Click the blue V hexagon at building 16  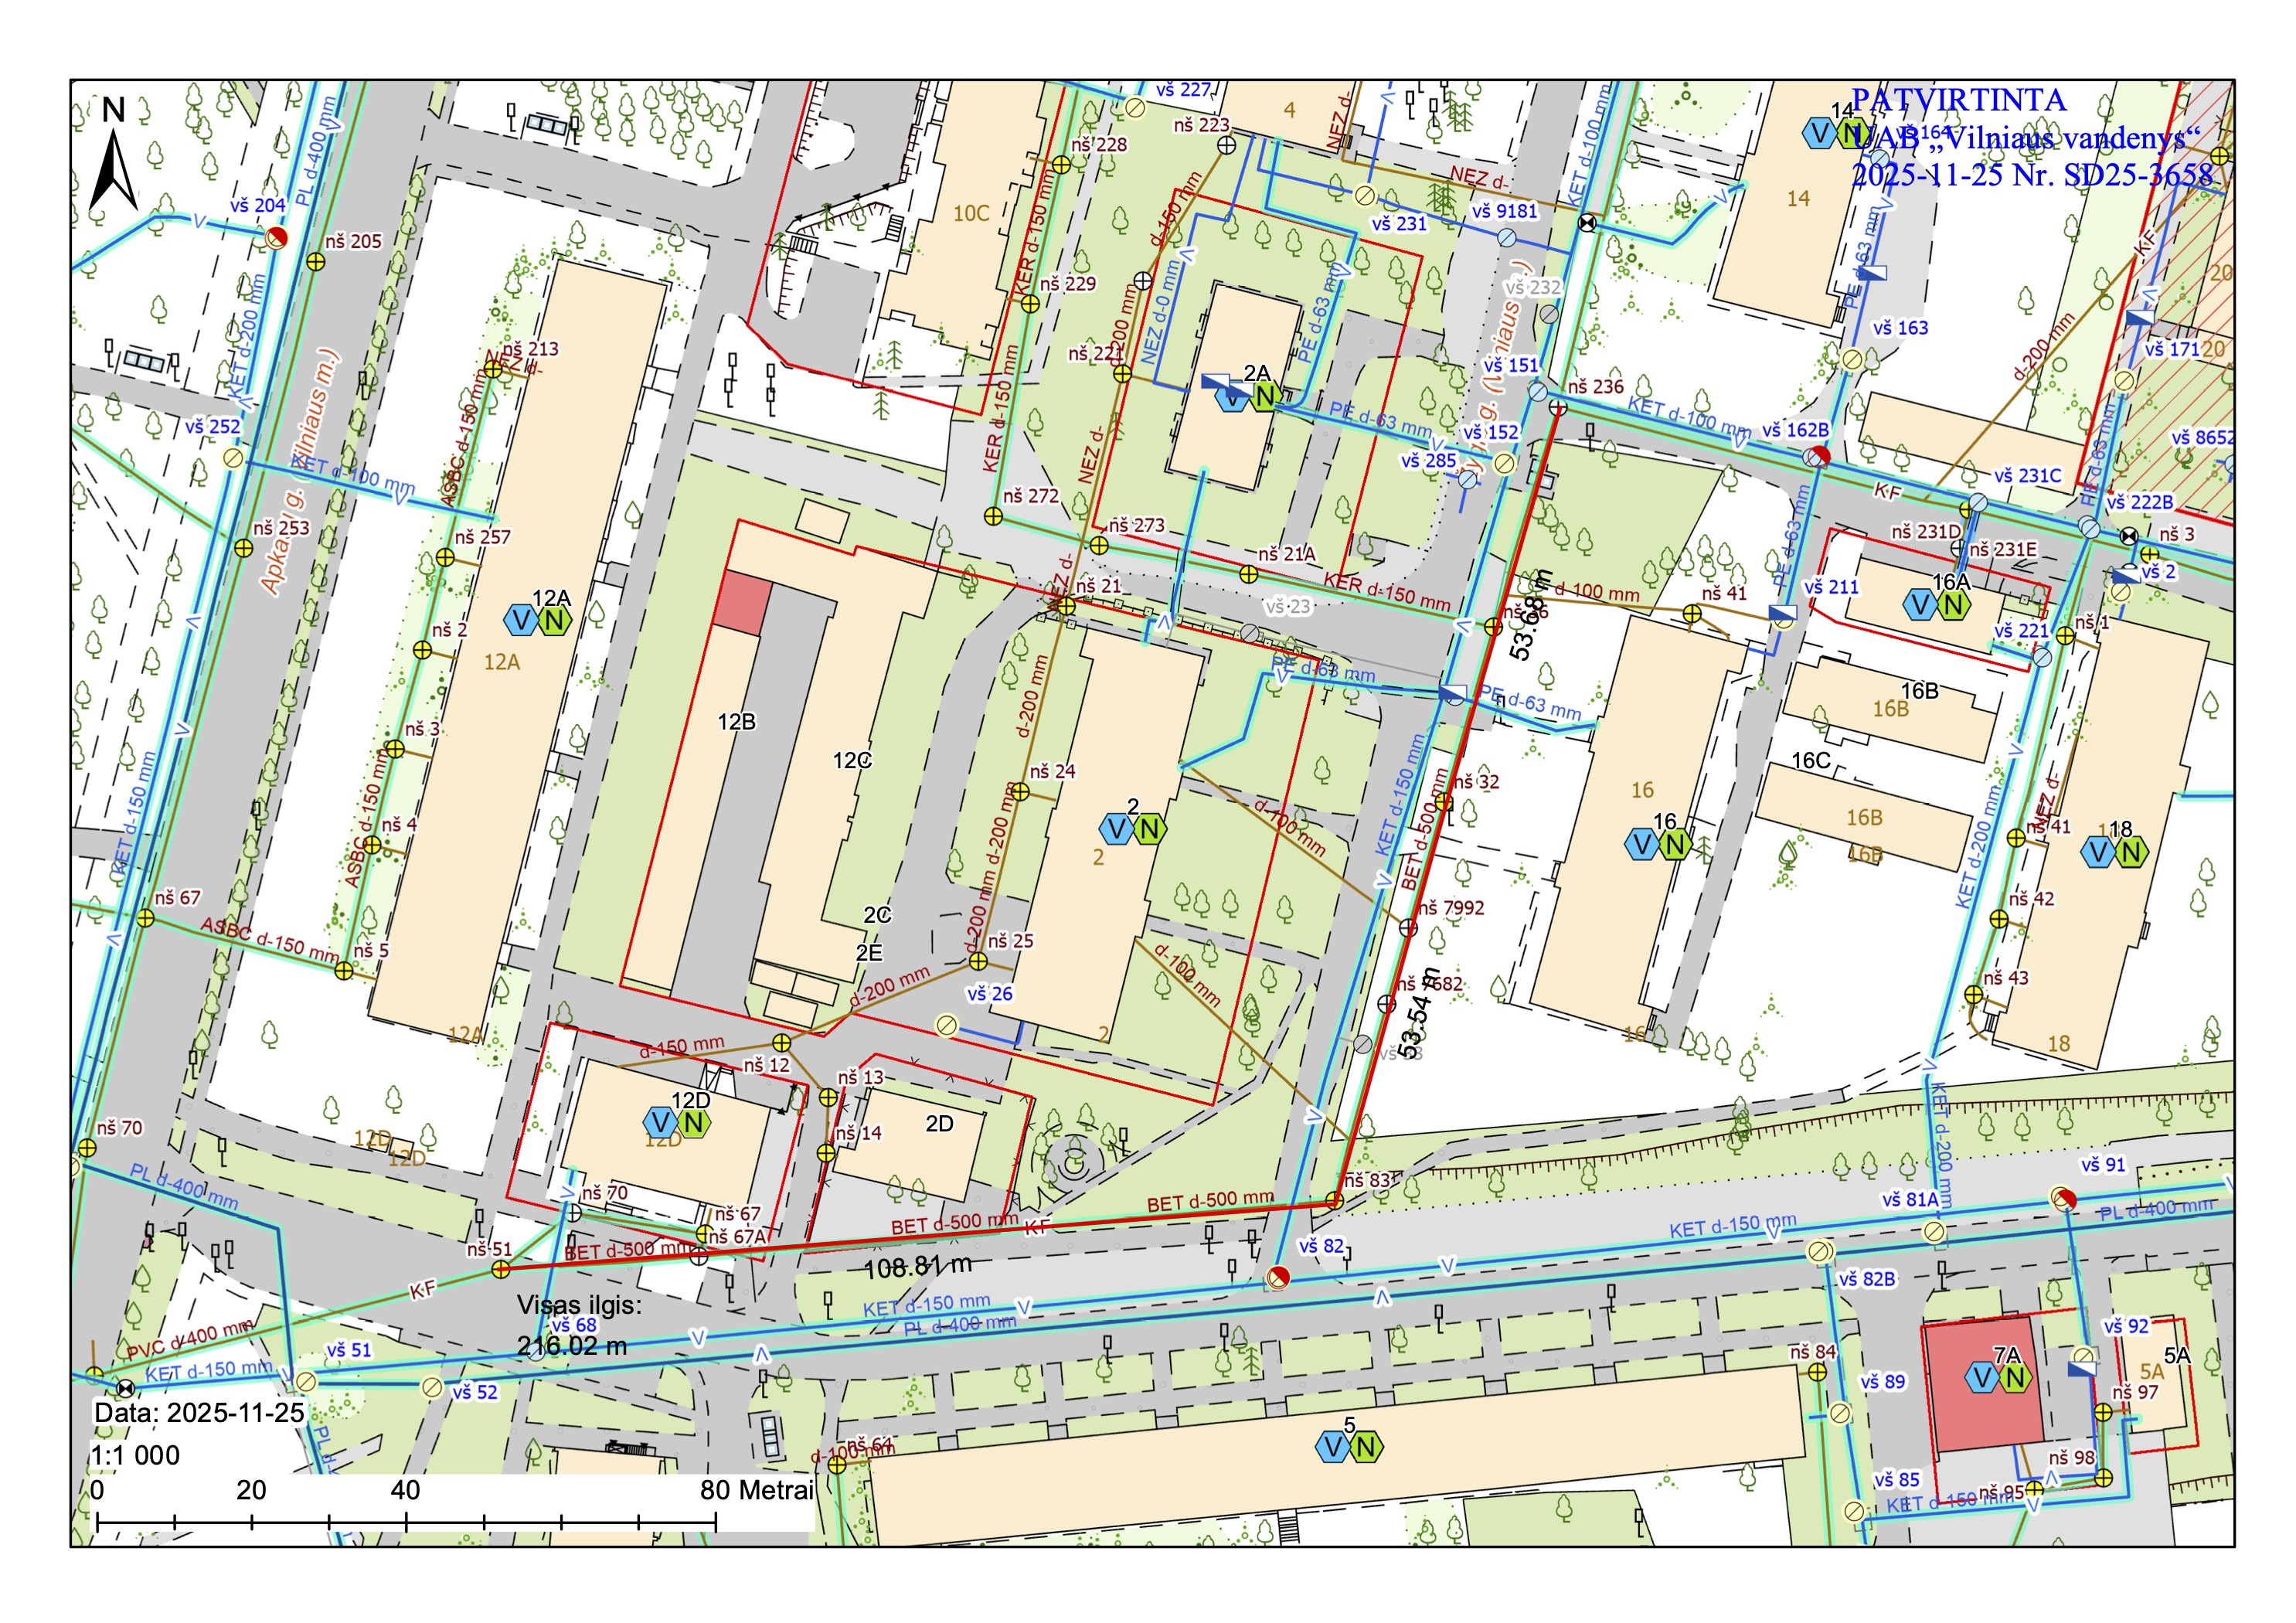click(x=1642, y=845)
